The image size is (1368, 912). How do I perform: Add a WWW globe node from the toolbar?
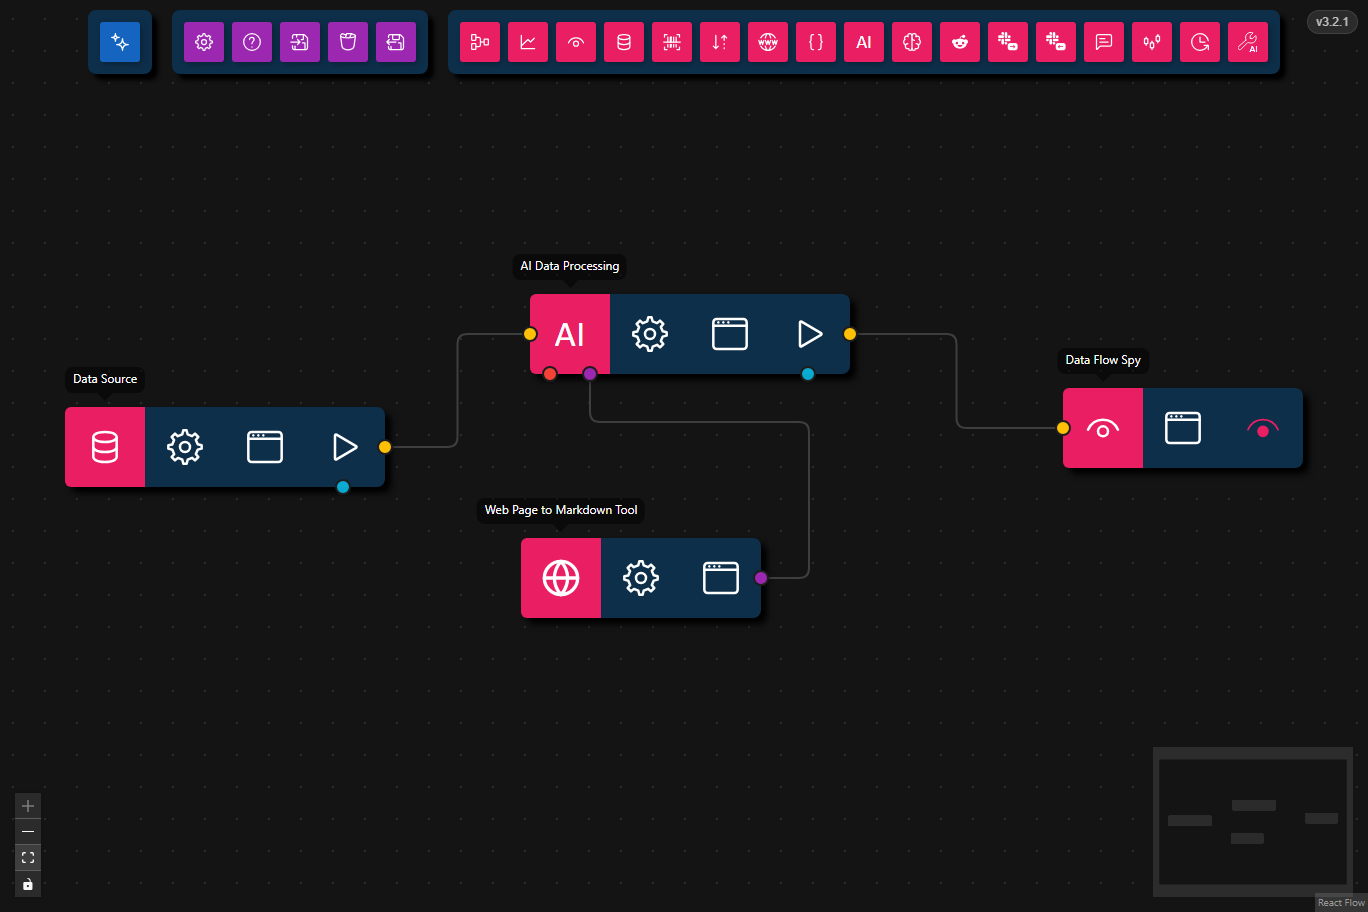(x=768, y=42)
